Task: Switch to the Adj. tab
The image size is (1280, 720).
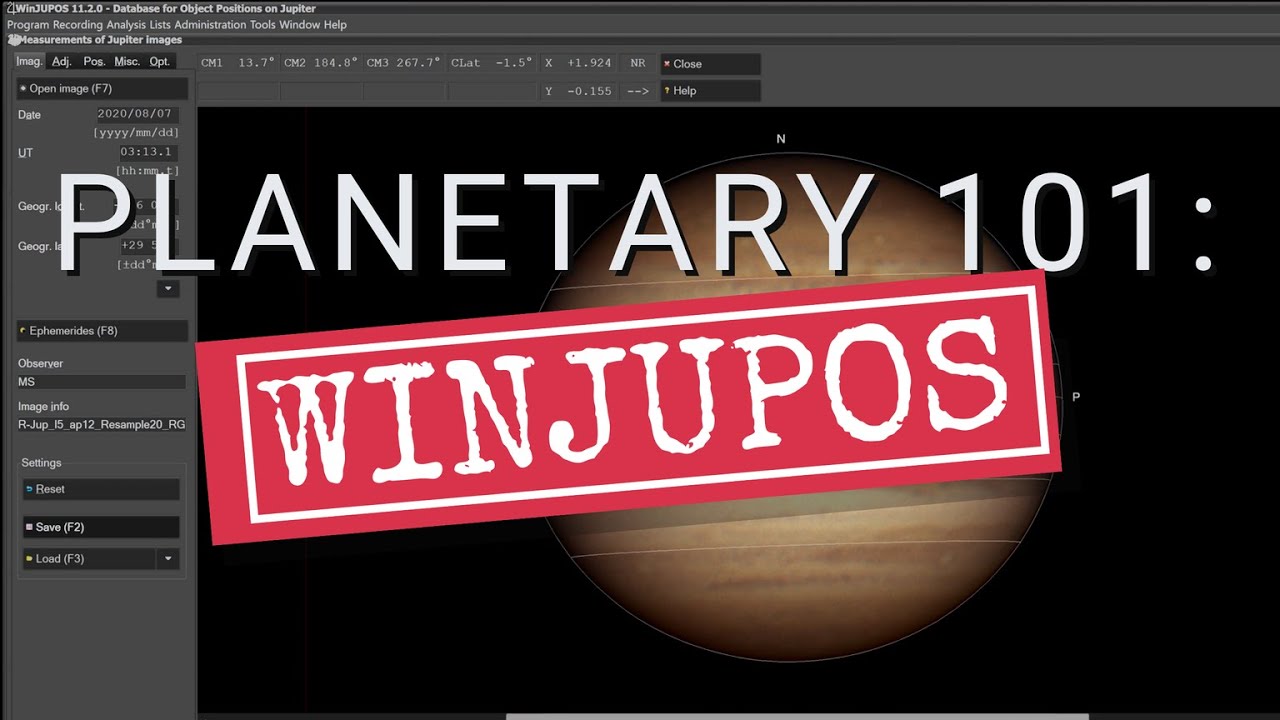Action: (x=62, y=61)
